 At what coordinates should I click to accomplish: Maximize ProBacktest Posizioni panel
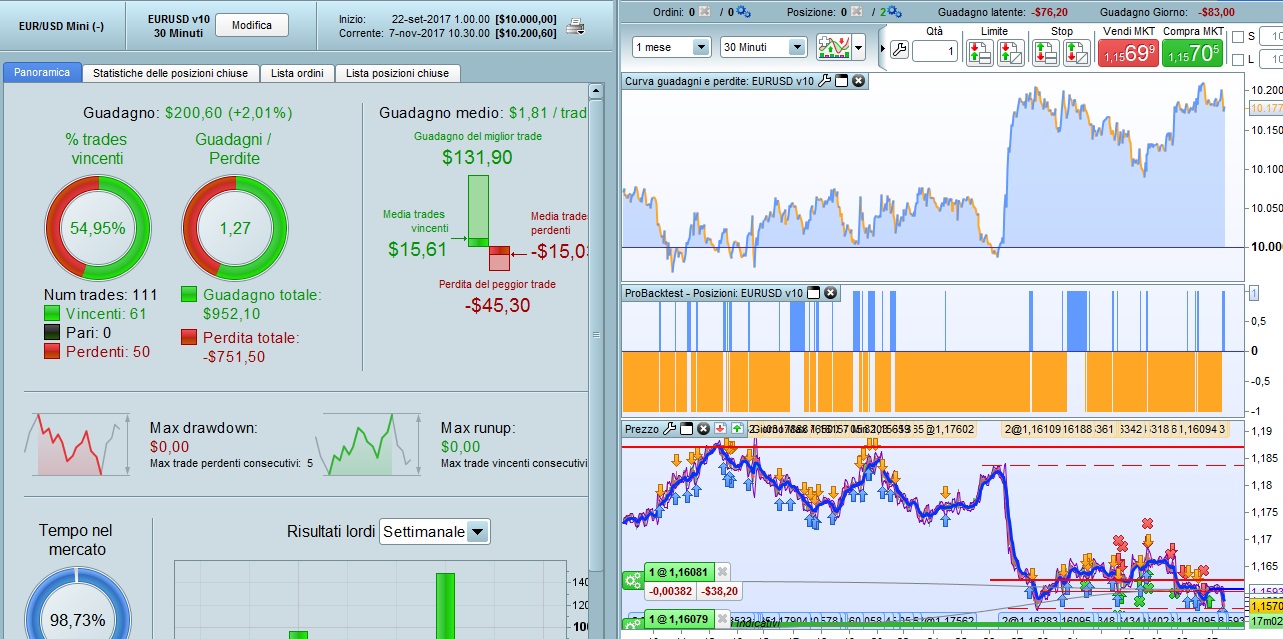pyautogui.click(x=813, y=293)
